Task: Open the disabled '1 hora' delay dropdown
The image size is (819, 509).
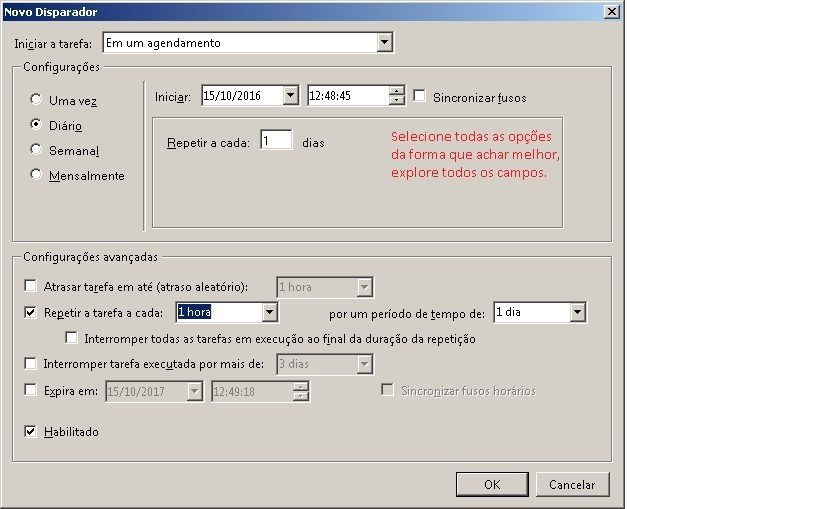Action: (x=365, y=287)
